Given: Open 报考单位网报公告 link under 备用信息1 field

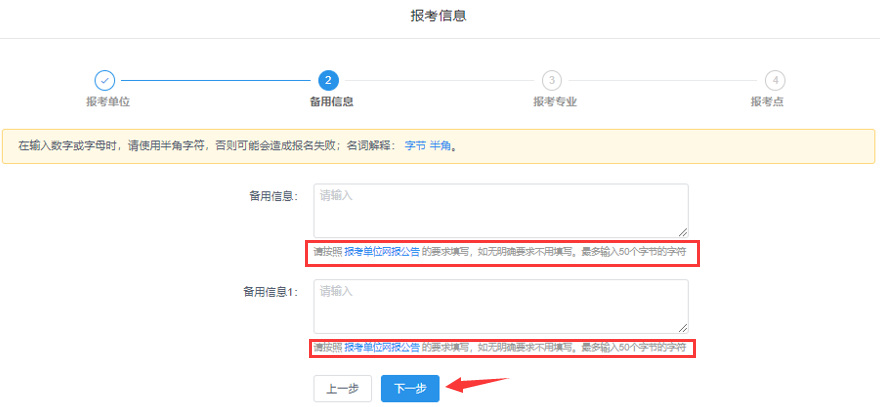Looking at the screenshot, I should pyautogui.click(x=381, y=348).
